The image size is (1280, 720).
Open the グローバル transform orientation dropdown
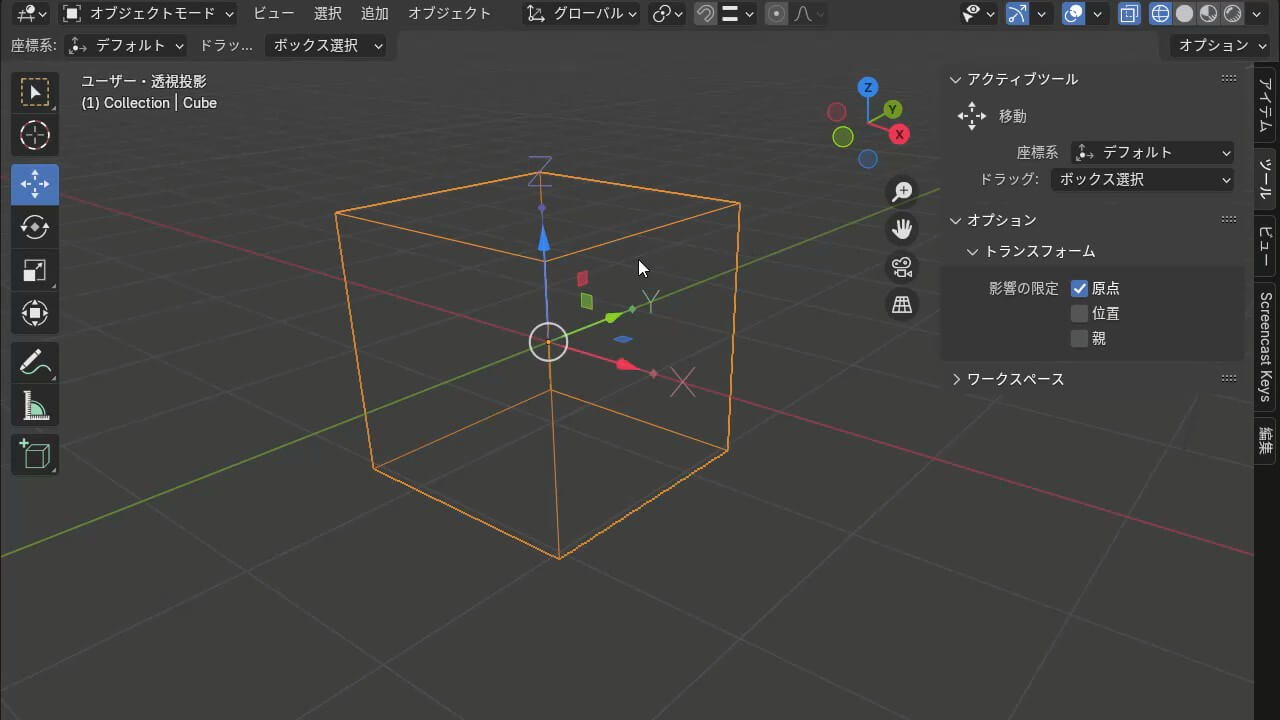(x=581, y=14)
